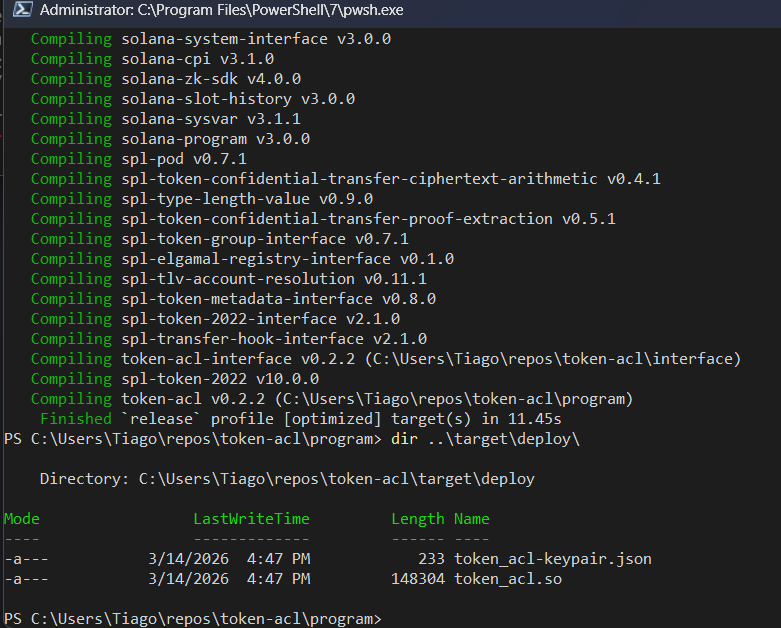This screenshot has width=781, height=628.
Task: Click 'token-acl v0.2.2' program compile line
Action: click(332, 398)
